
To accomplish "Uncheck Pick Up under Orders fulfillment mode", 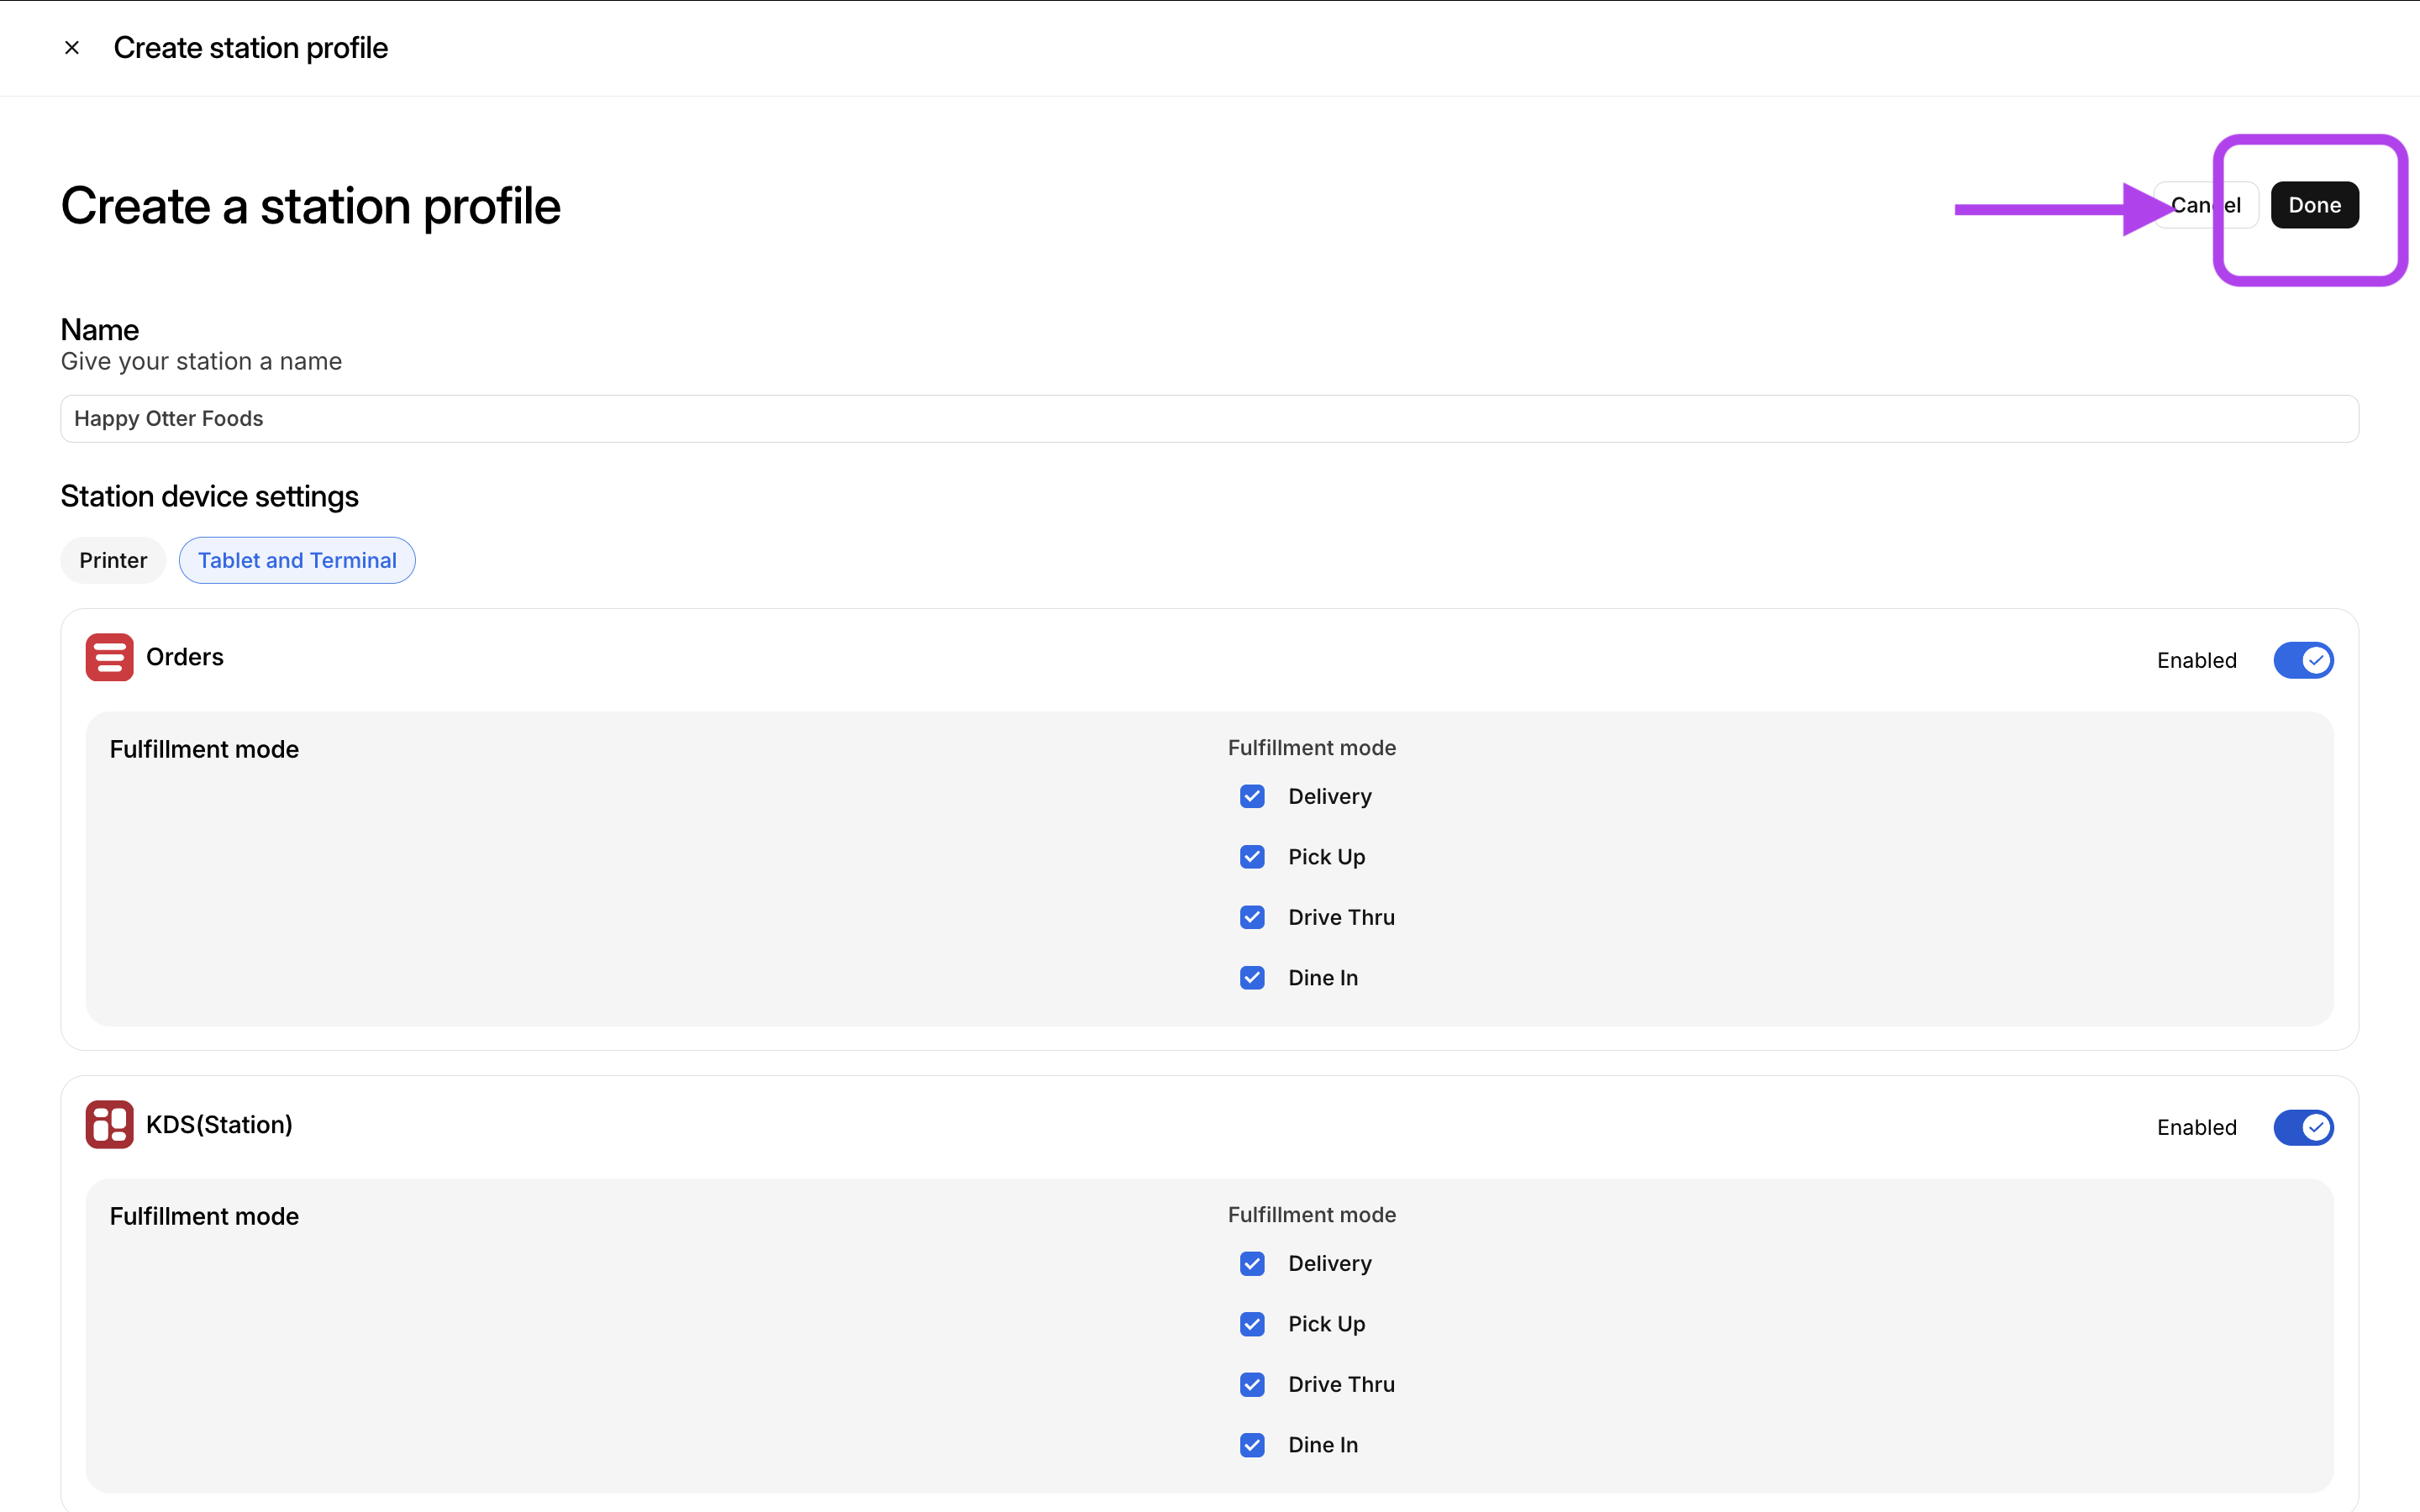I will click(1252, 857).
